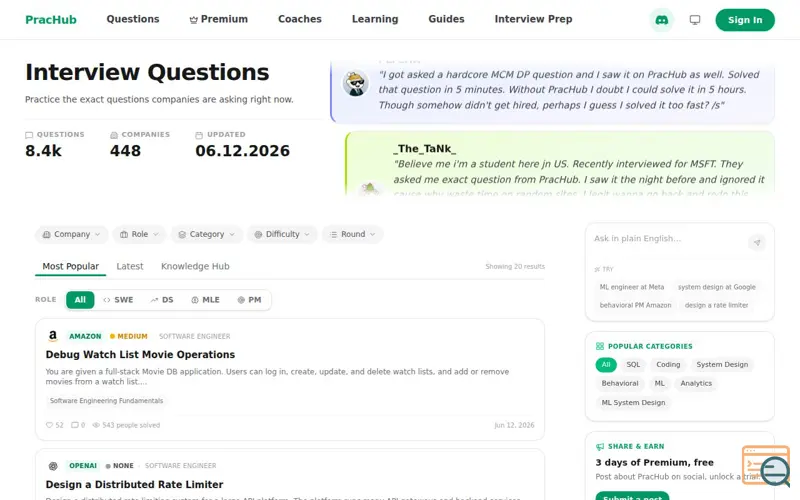Try 'behavioral PM Amazon' suggestion
Viewport: 800px width, 500px height.
pyautogui.click(x=635, y=305)
